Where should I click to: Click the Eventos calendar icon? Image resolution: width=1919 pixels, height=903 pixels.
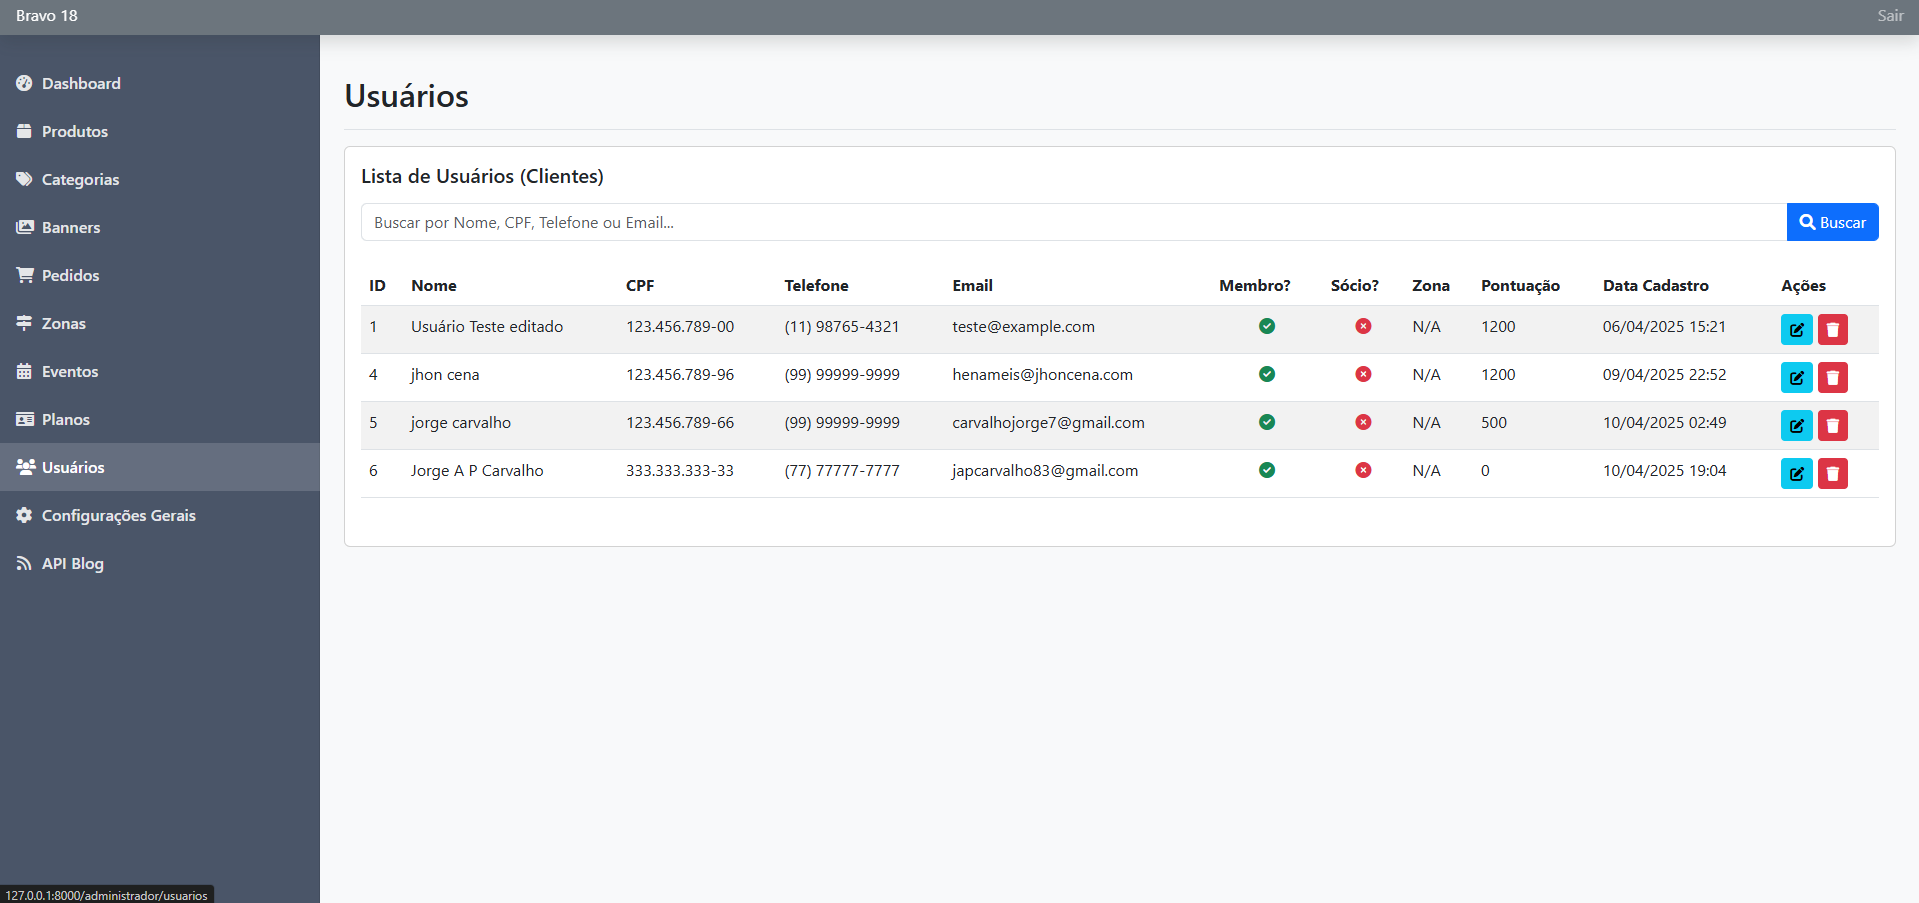tap(24, 371)
